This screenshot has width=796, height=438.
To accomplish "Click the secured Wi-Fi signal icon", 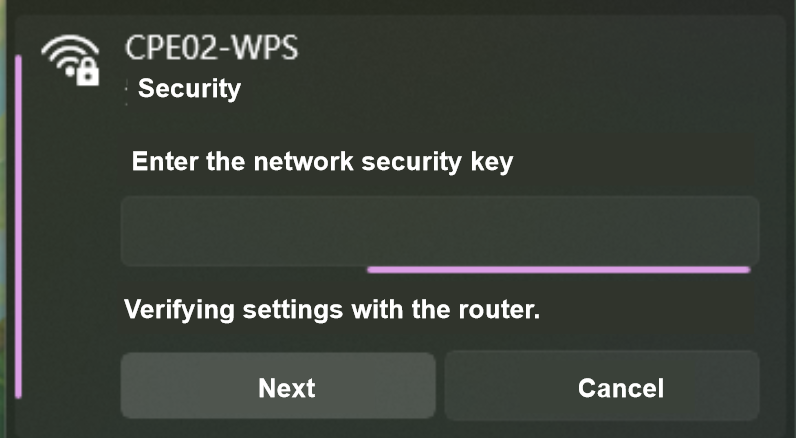I will (x=70, y=61).
